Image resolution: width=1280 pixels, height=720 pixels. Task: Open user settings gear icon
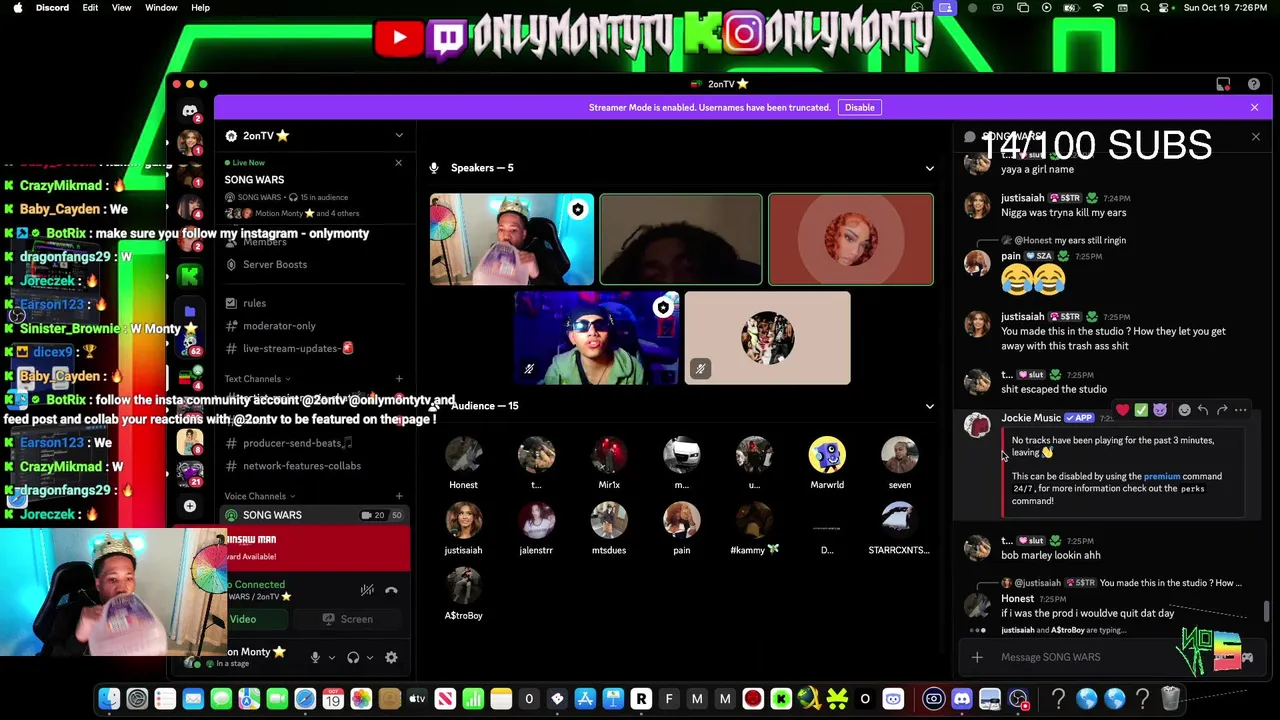click(x=391, y=657)
